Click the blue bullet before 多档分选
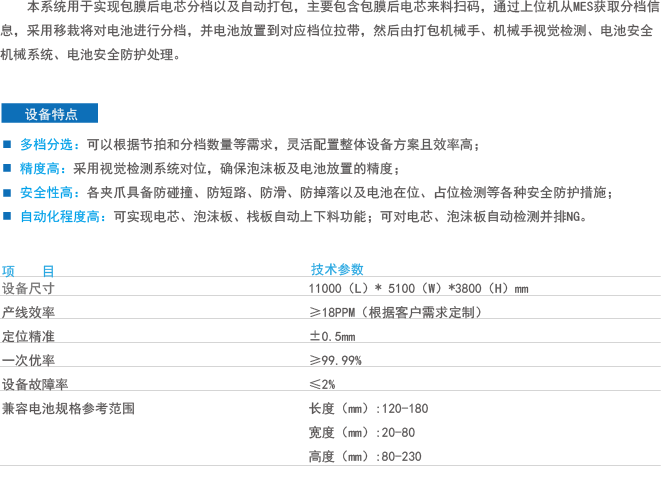671x477 pixels. (7, 144)
